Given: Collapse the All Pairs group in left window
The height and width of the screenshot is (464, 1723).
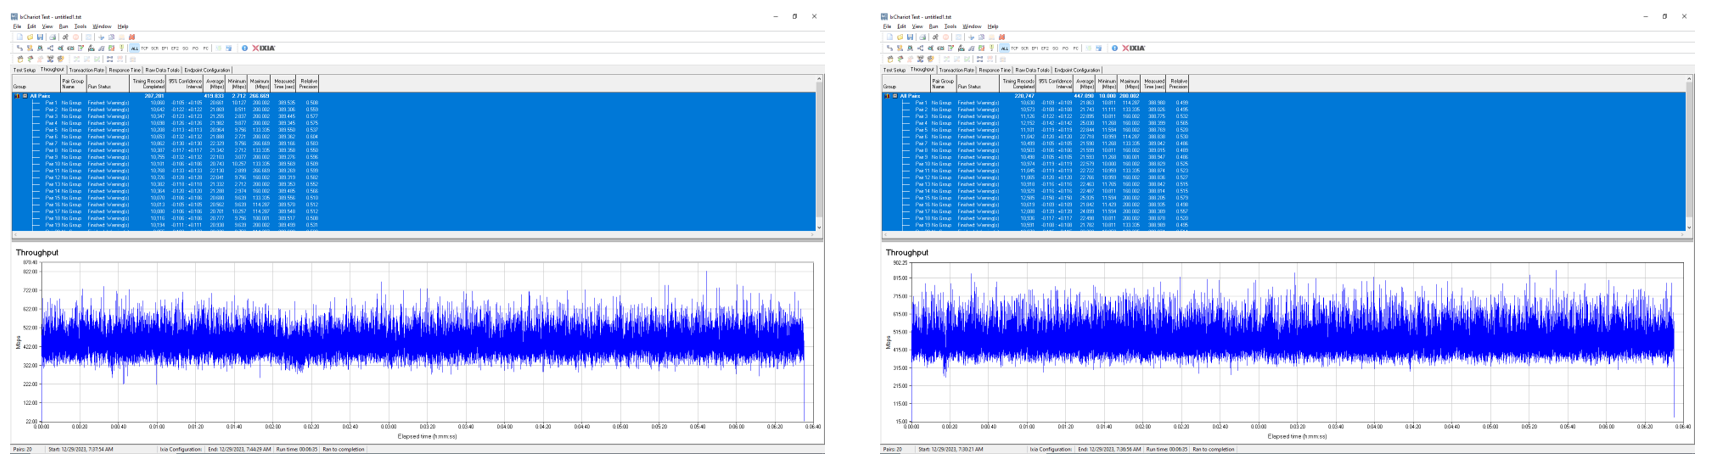Looking at the screenshot, I should [25, 96].
